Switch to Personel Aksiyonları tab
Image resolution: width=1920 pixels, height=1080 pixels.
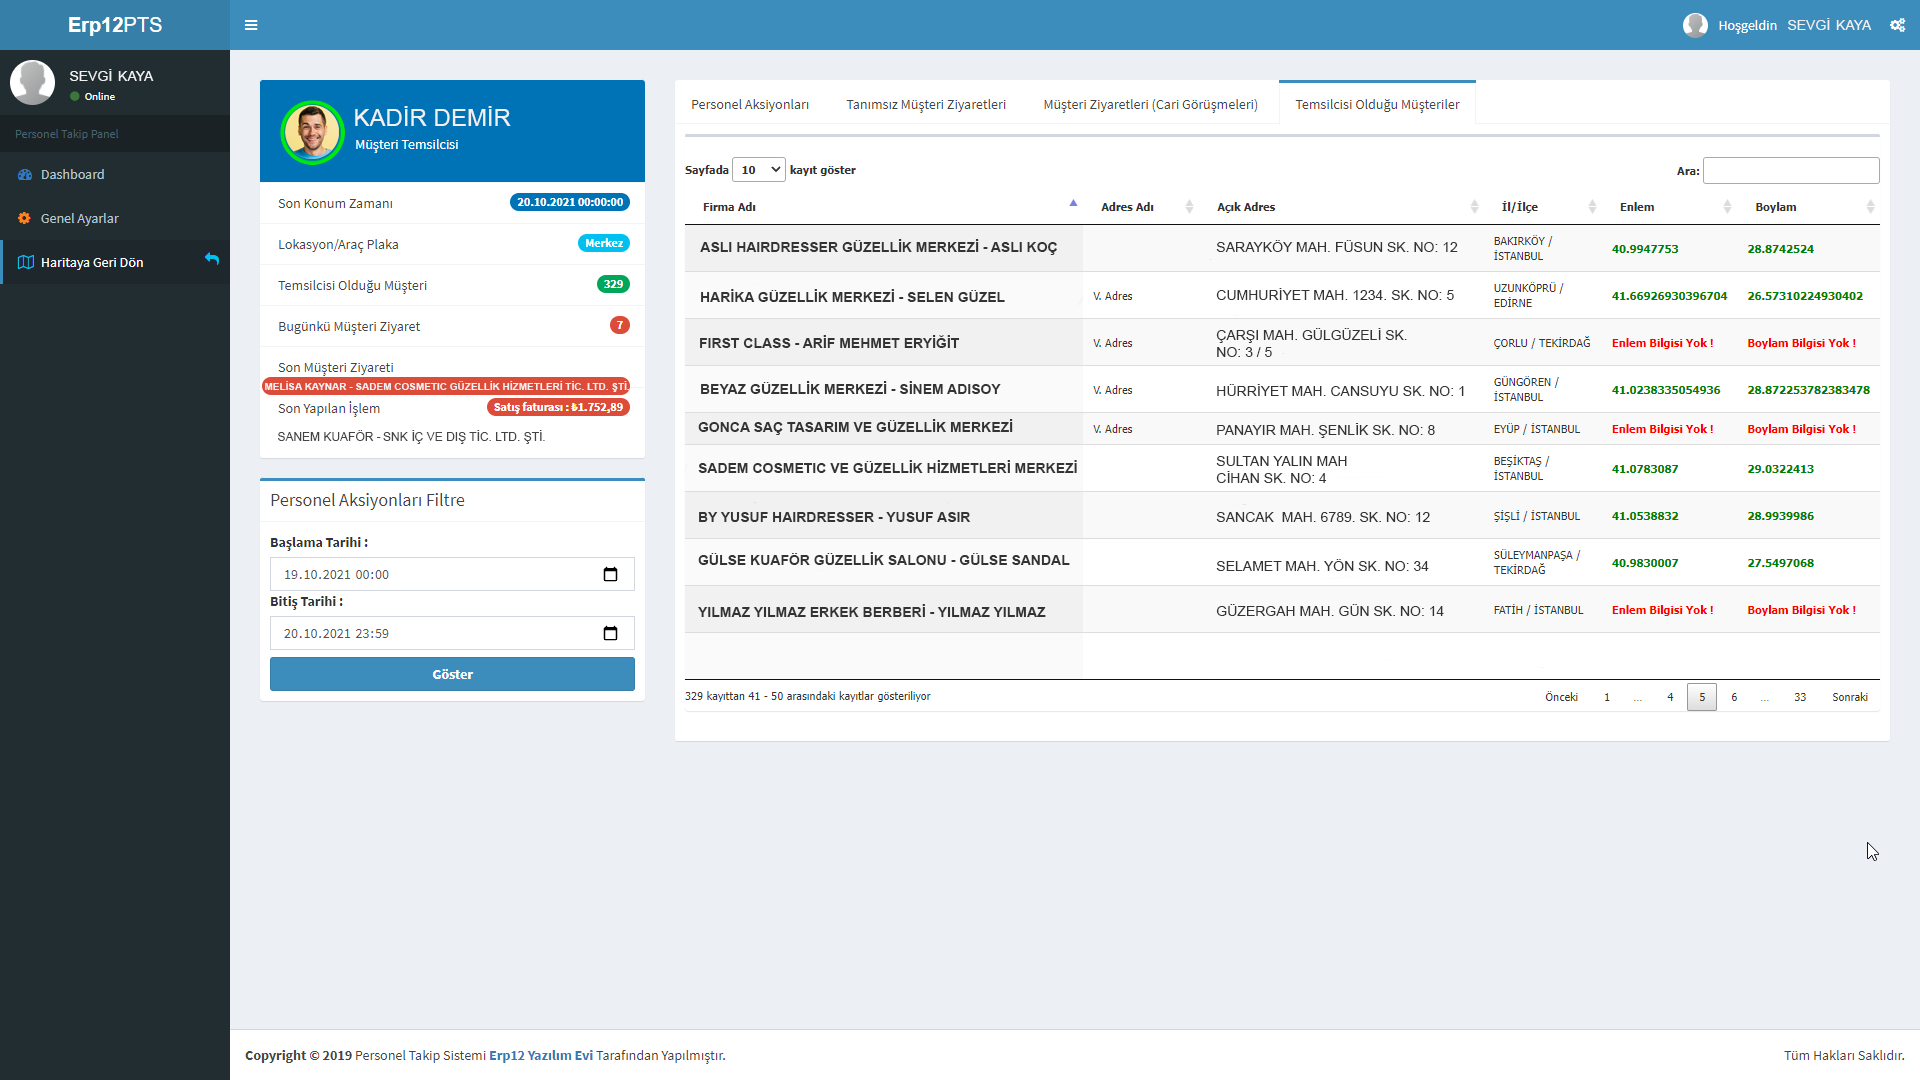750,105
